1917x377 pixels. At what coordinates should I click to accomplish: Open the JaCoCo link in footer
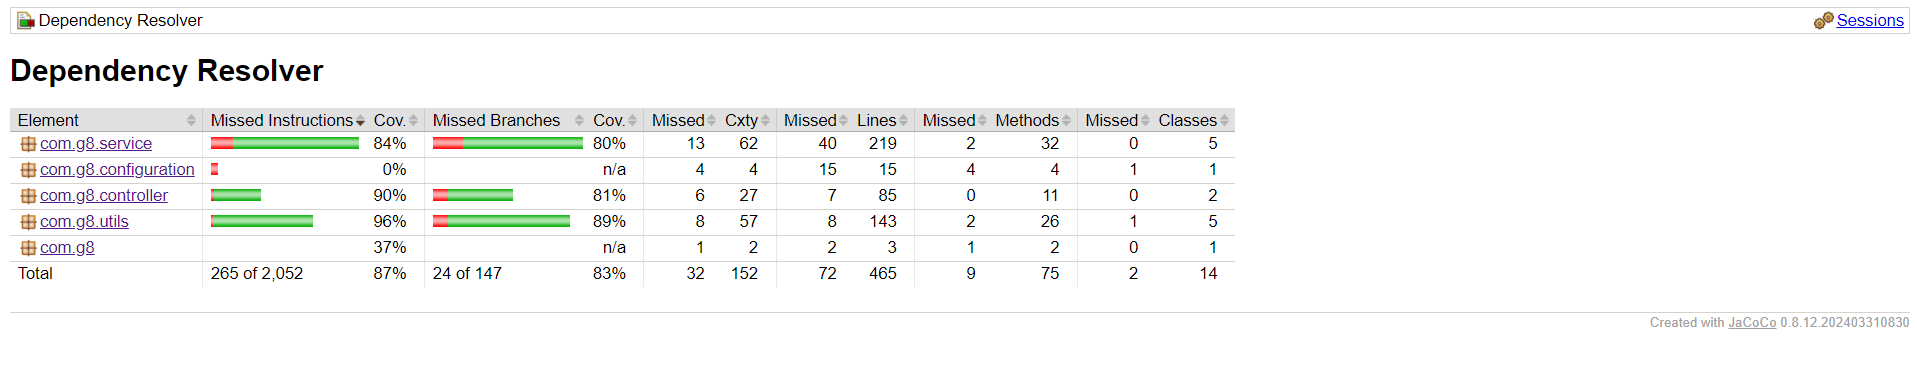pyautogui.click(x=1752, y=322)
